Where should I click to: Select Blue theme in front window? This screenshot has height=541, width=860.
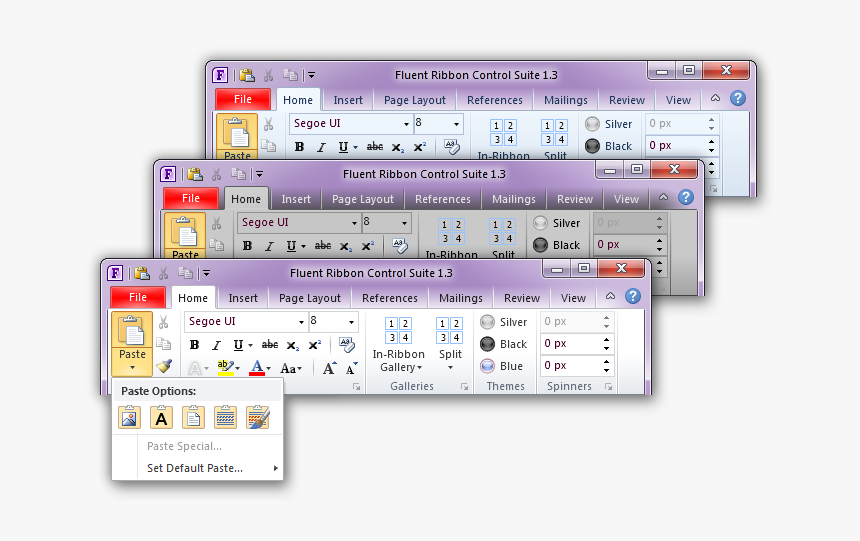point(501,366)
